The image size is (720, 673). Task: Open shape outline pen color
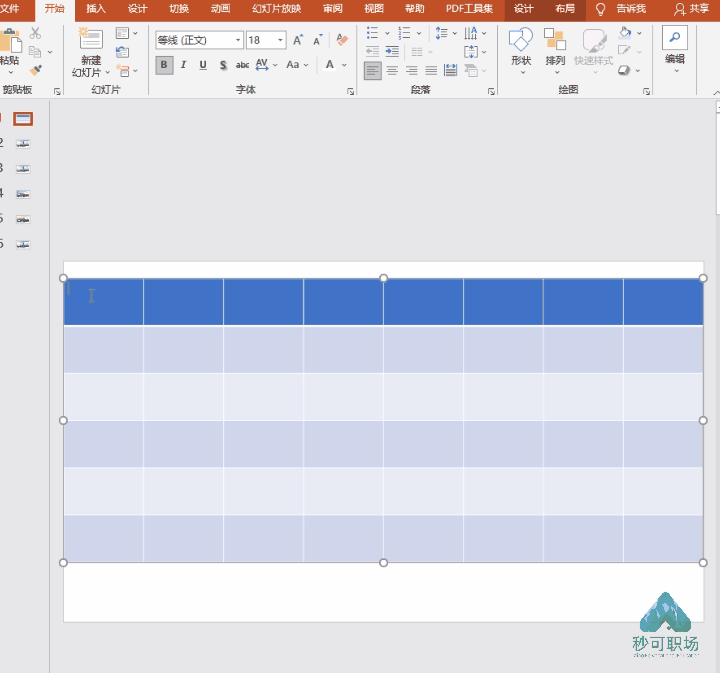(624, 50)
